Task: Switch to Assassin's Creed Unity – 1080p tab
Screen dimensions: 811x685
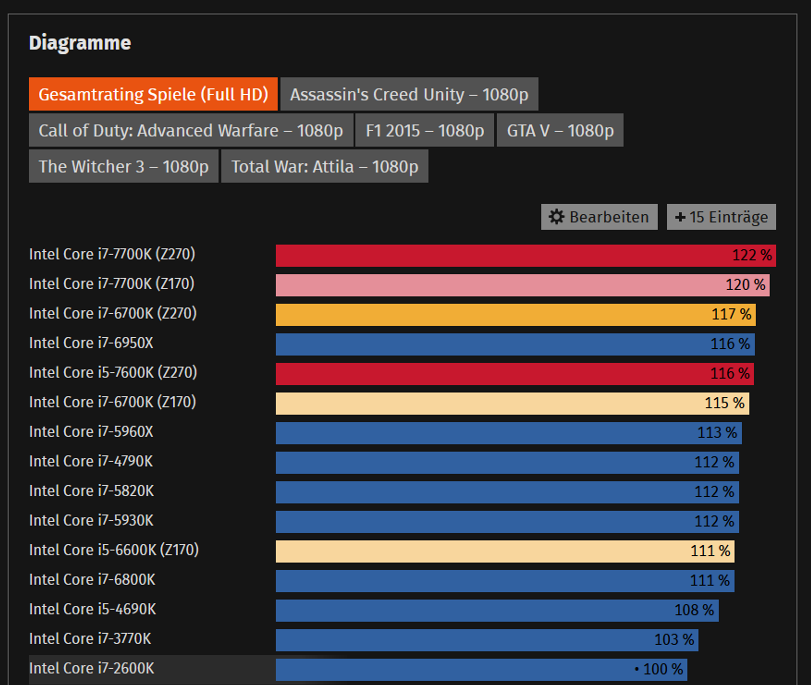Action: 409,94
